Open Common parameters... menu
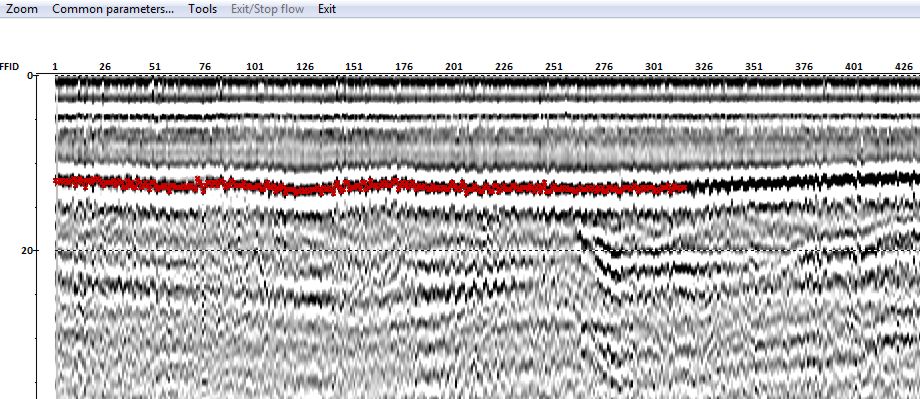 [x=113, y=9]
